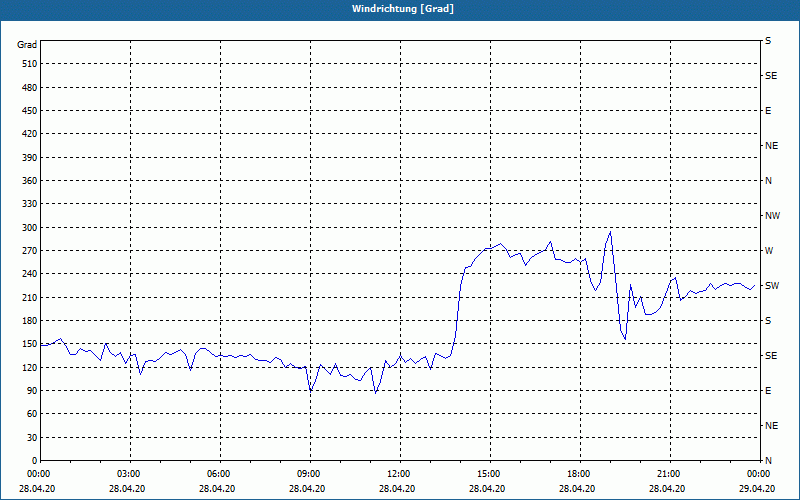Click the 60 y-axis value
This screenshot has height=500, width=800.
pyautogui.click(x=32, y=414)
